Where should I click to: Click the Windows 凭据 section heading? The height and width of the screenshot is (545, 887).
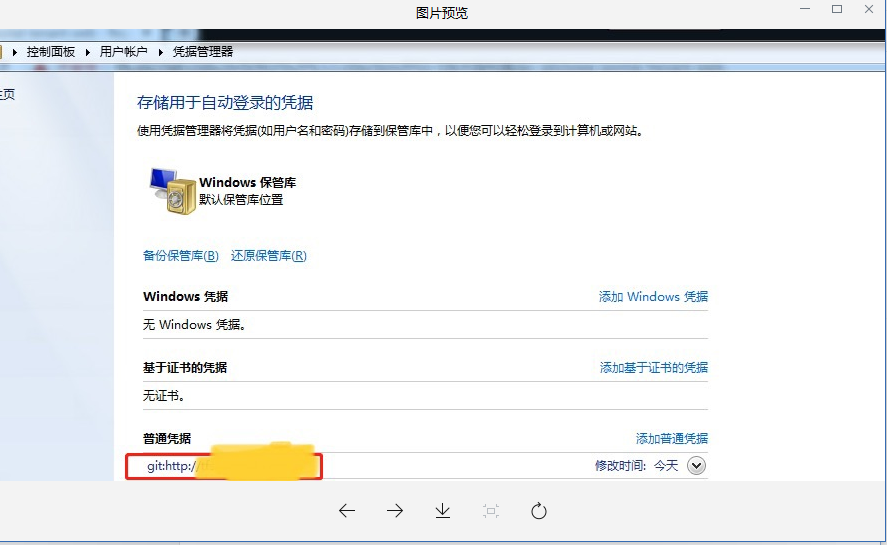pos(186,297)
